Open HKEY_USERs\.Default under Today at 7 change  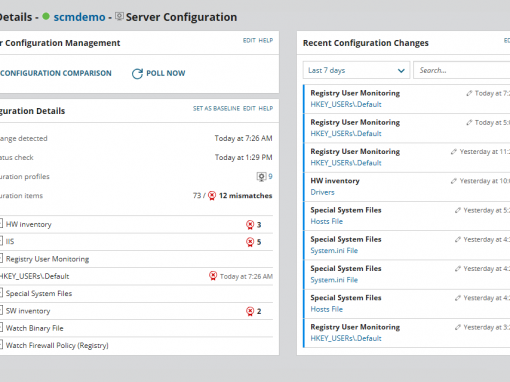[346, 104]
